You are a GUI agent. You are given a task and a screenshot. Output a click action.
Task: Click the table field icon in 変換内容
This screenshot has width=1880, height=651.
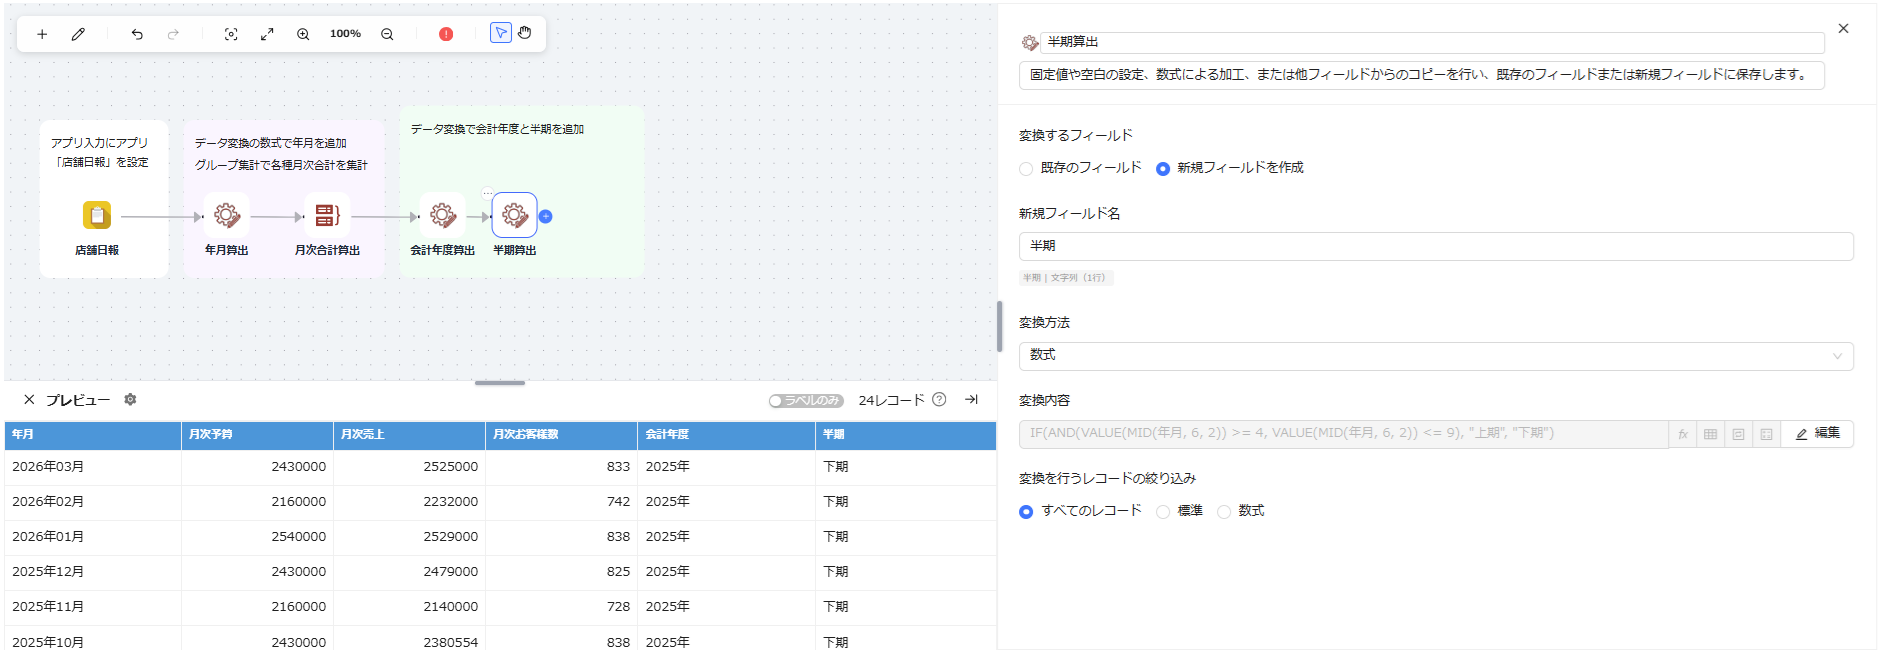point(1711,434)
